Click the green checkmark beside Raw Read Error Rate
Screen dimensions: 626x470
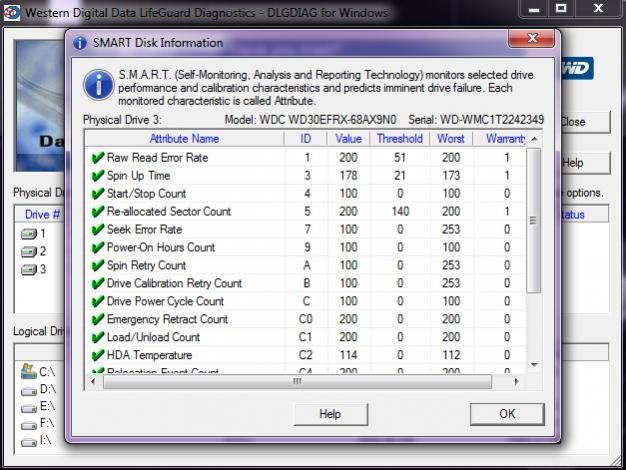pyautogui.click(x=98, y=158)
